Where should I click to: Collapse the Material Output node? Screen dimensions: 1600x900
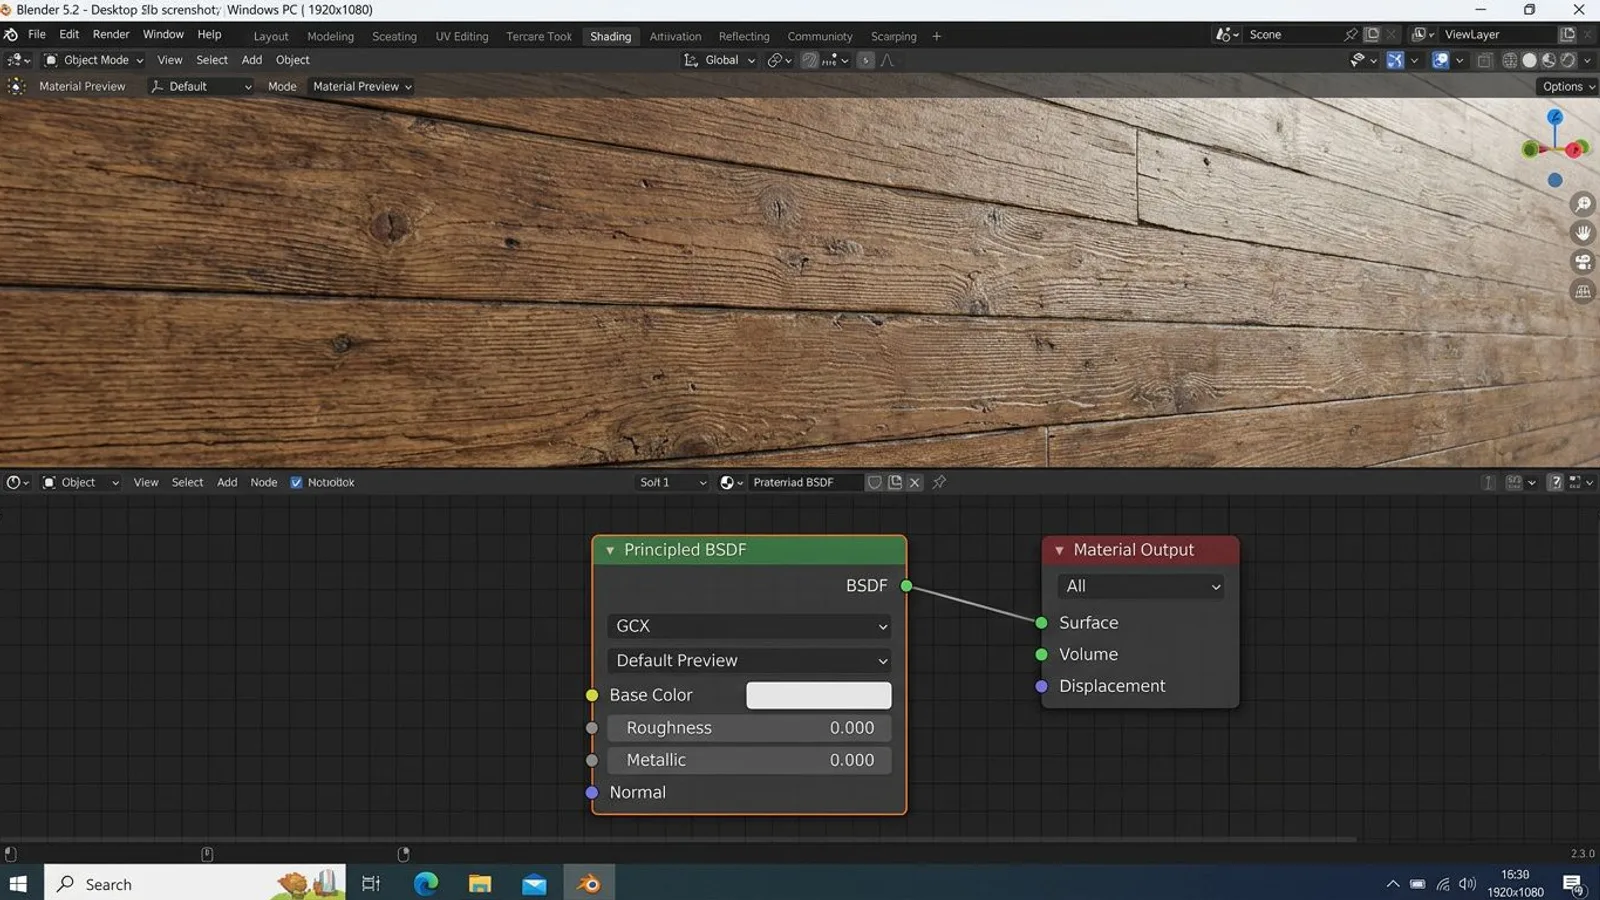coord(1059,550)
